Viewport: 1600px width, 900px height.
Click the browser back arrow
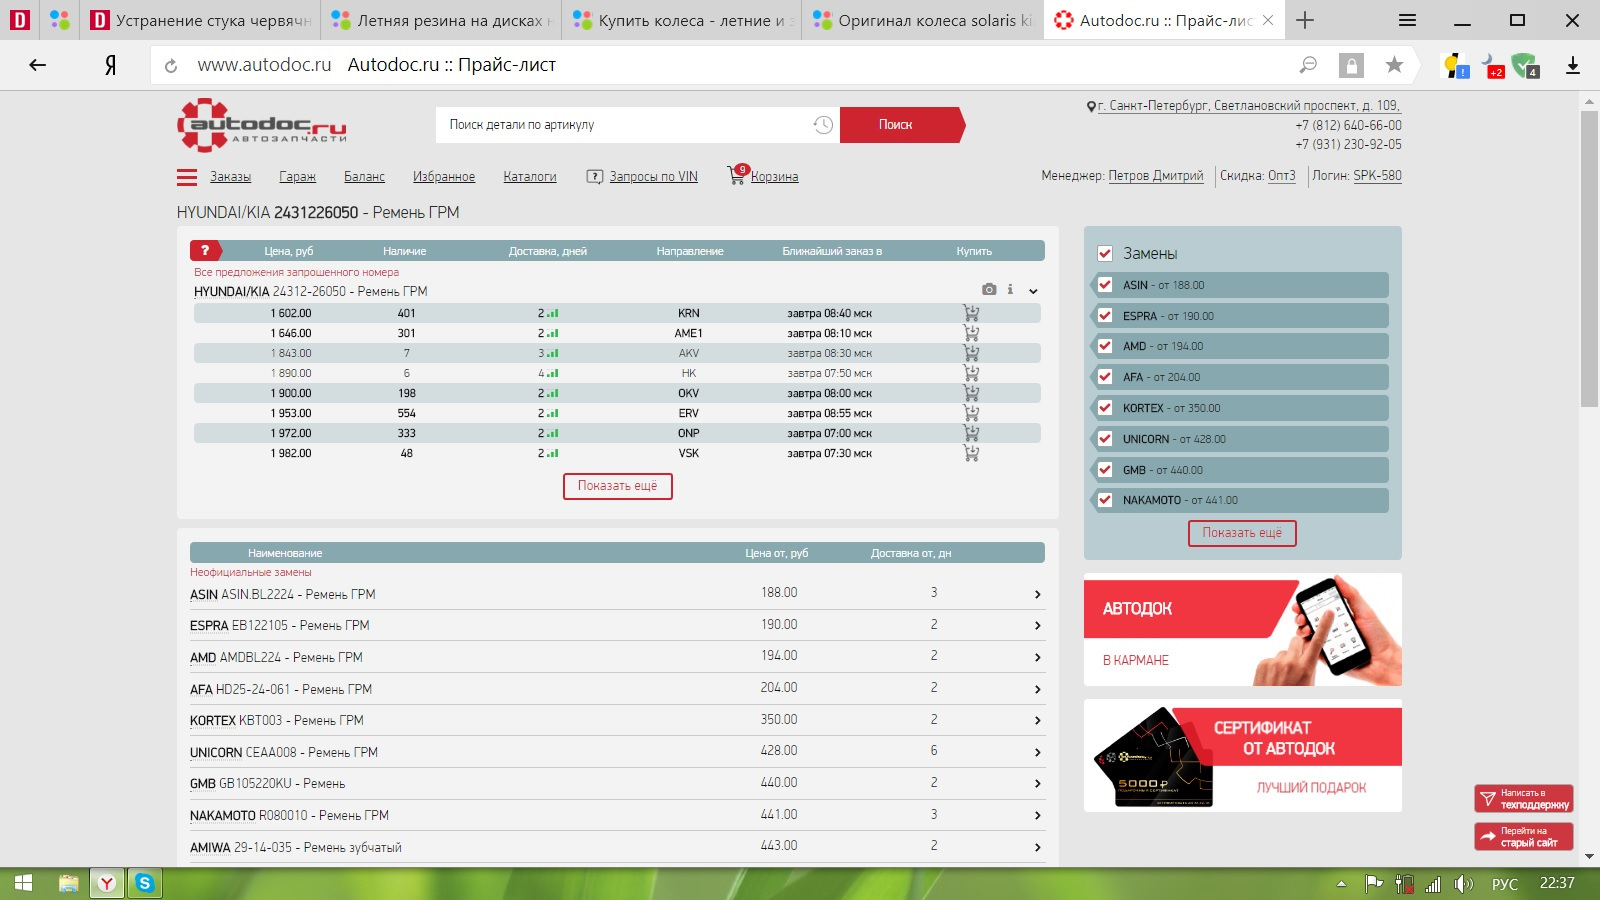click(x=38, y=65)
